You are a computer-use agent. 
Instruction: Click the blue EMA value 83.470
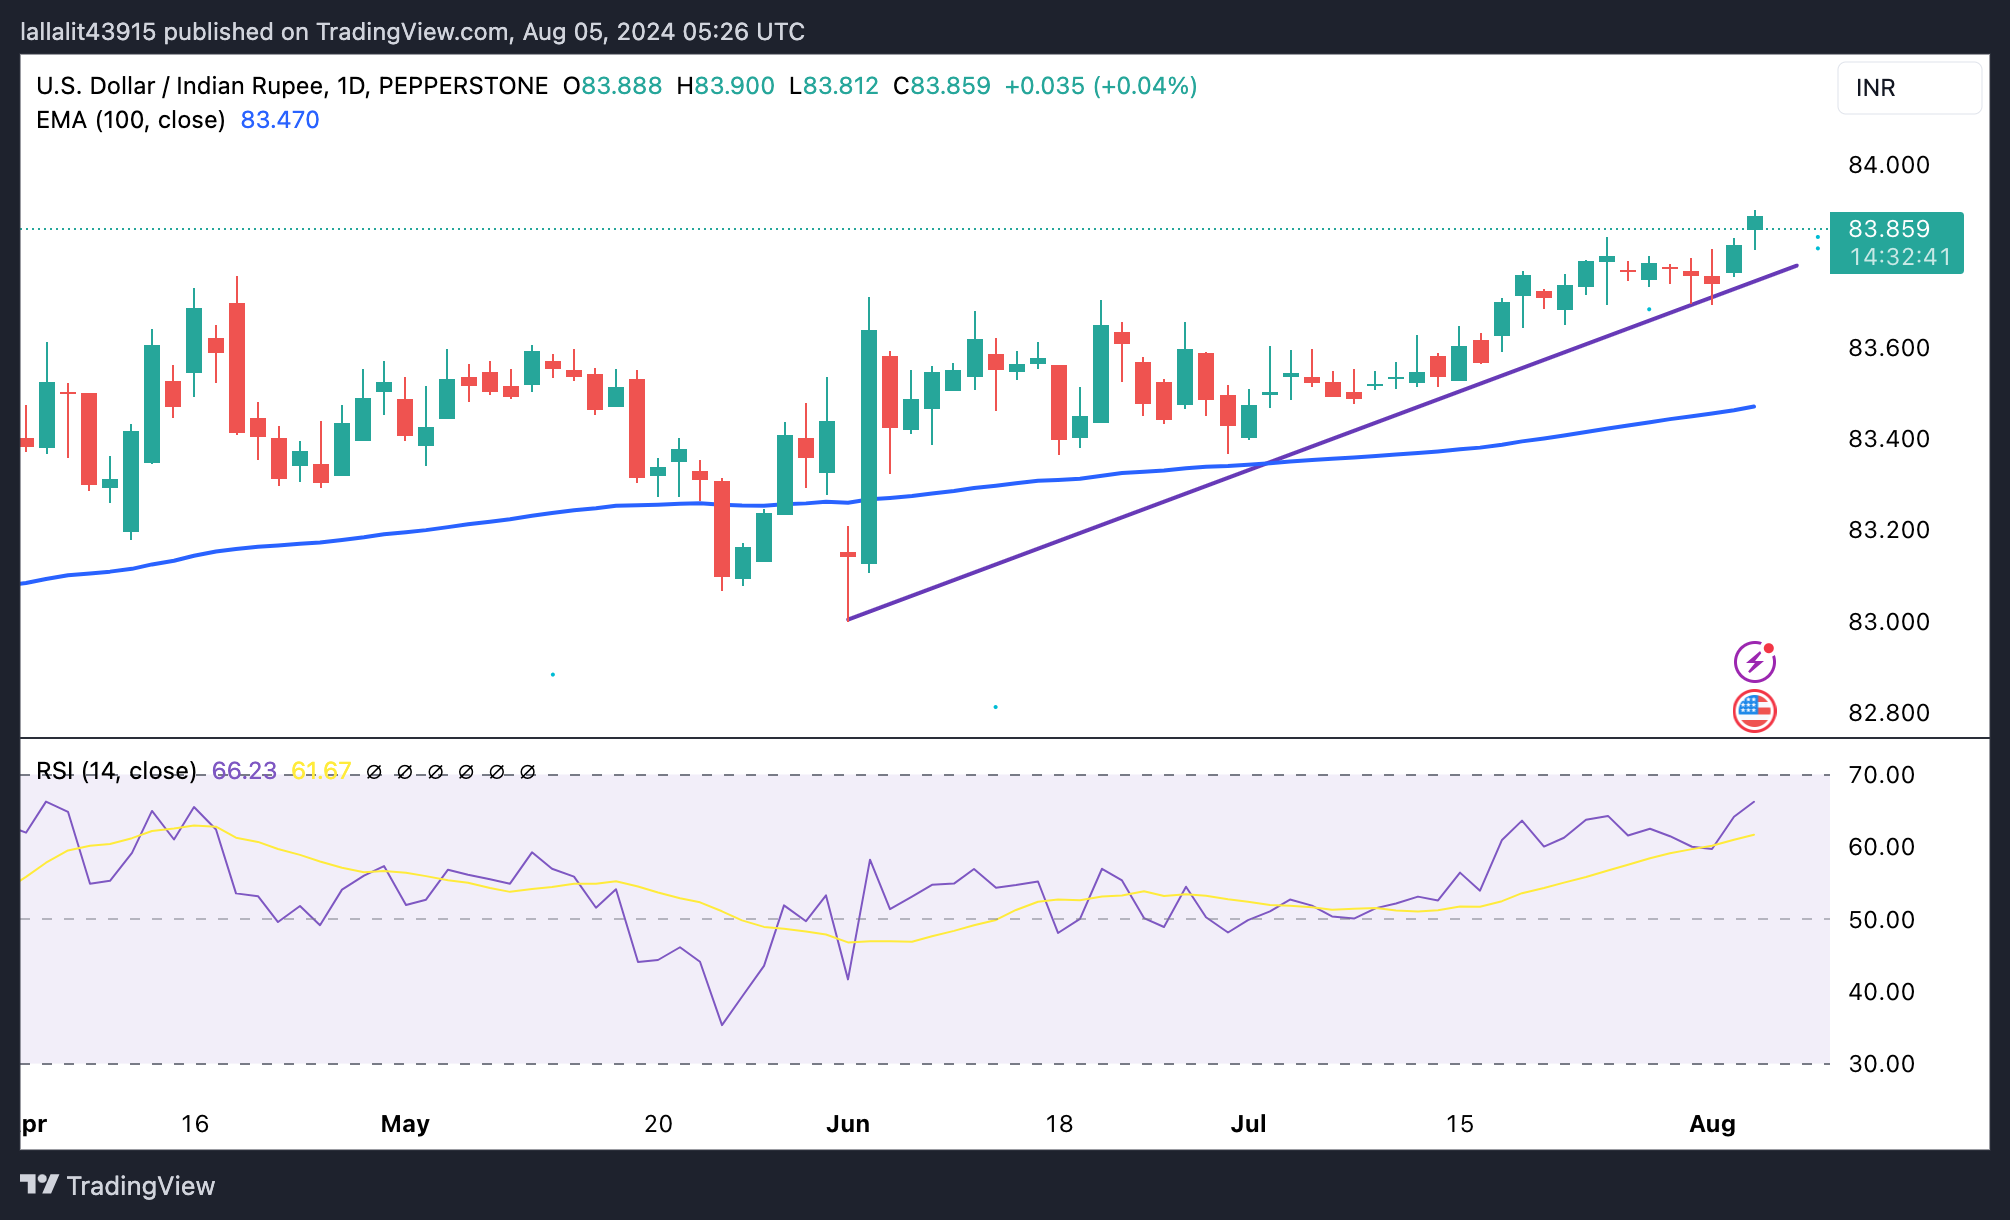280,120
